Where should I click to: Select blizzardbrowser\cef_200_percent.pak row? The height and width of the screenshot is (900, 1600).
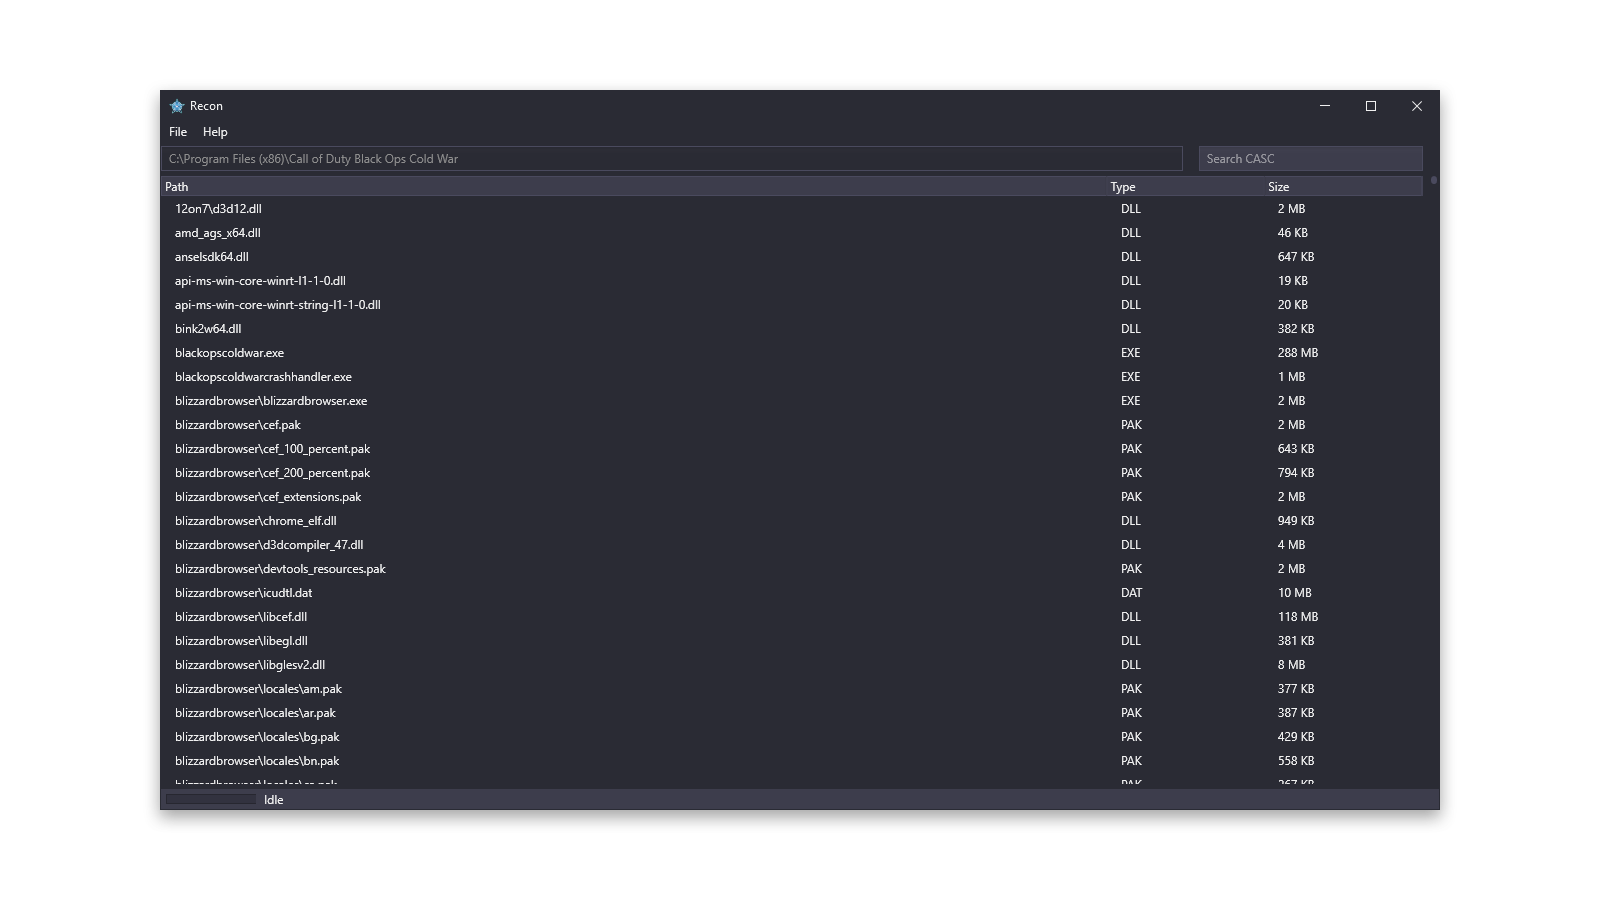pyautogui.click(x=792, y=473)
